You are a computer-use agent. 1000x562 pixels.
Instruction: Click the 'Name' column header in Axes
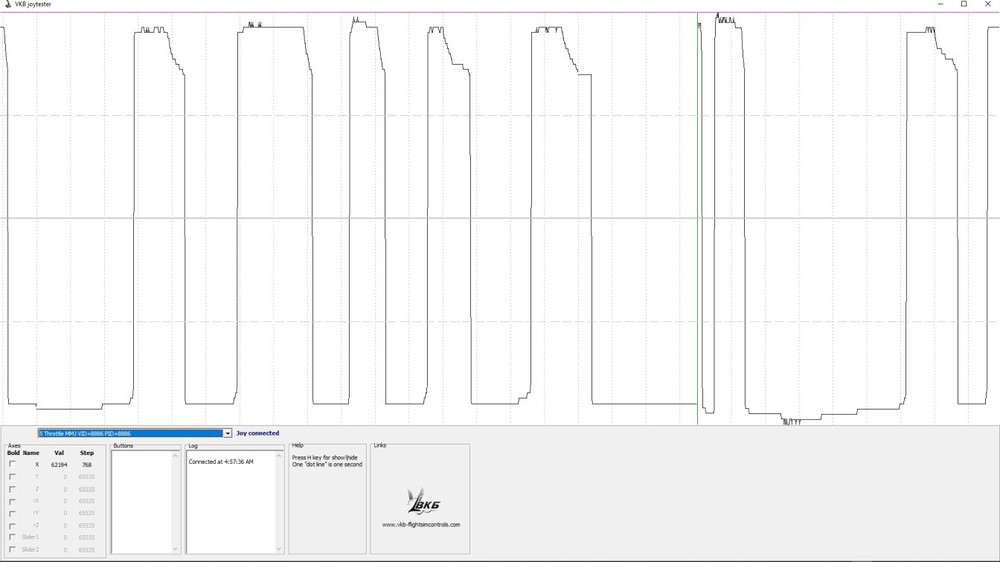pos(31,453)
